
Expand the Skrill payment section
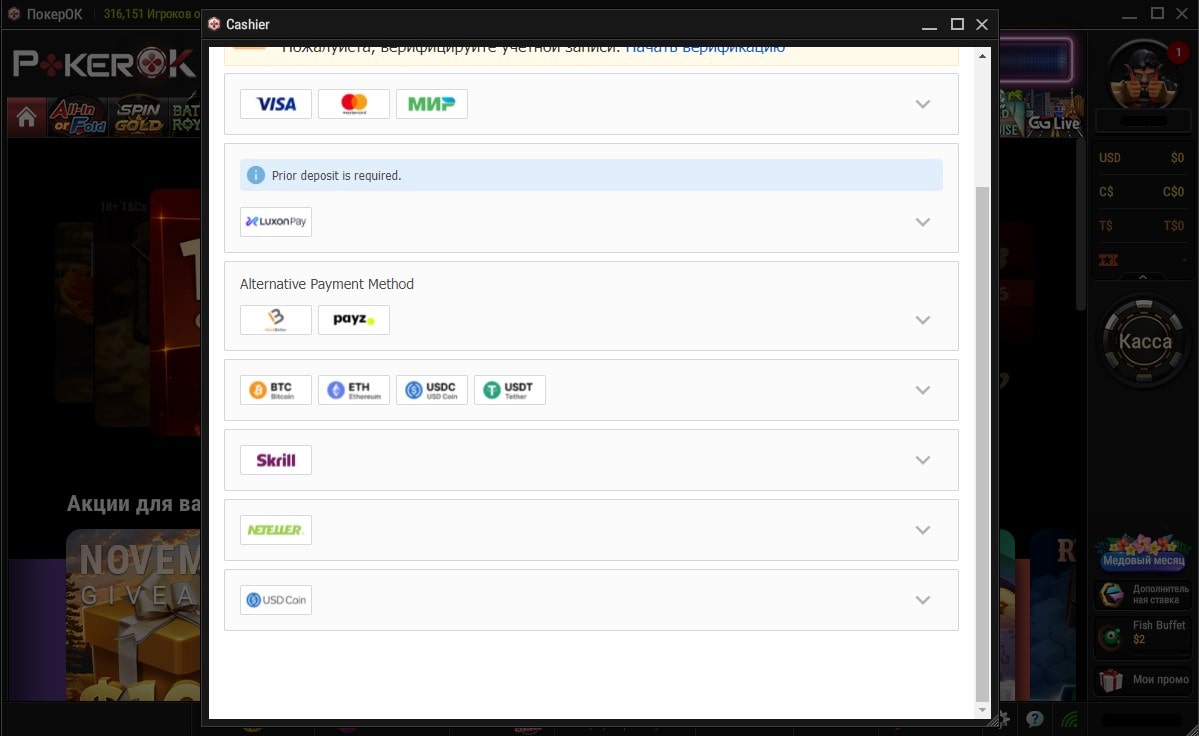point(923,460)
